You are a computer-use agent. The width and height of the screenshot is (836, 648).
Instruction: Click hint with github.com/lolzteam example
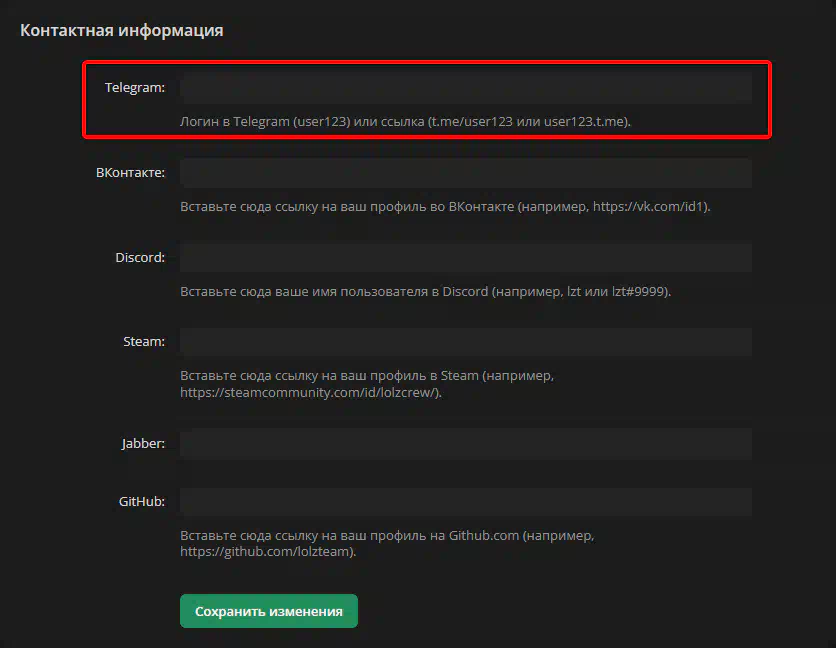pos(387,543)
